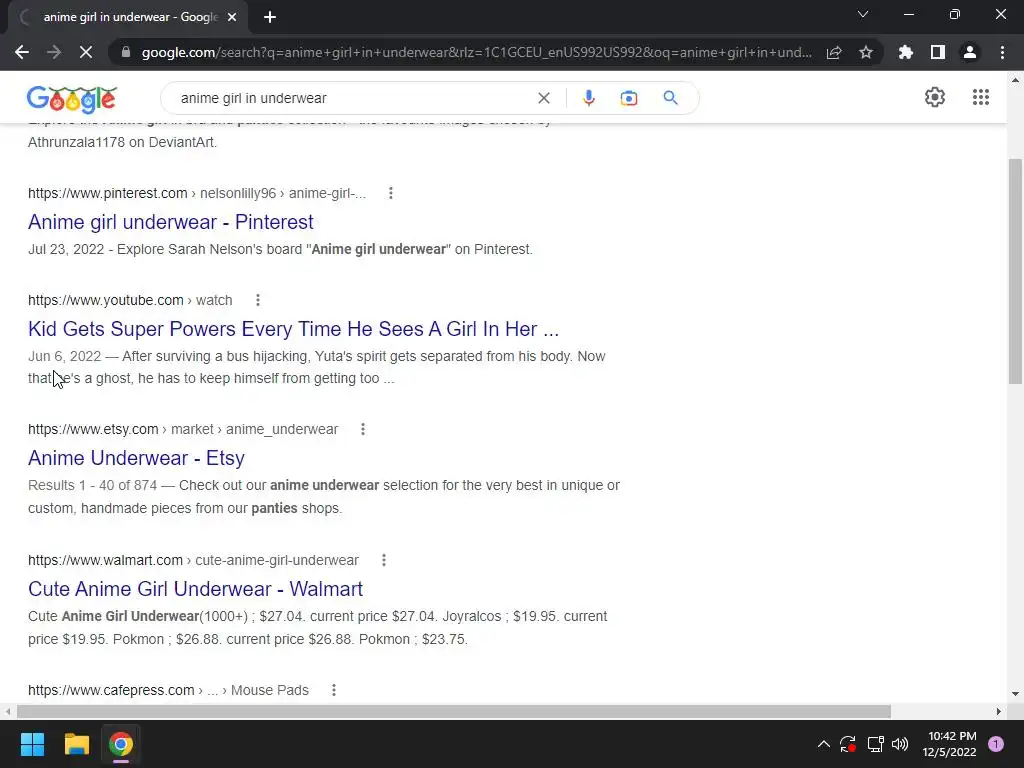The image size is (1024, 768).
Task: Open the Extensions puzzle icon
Action: [906, 52]
